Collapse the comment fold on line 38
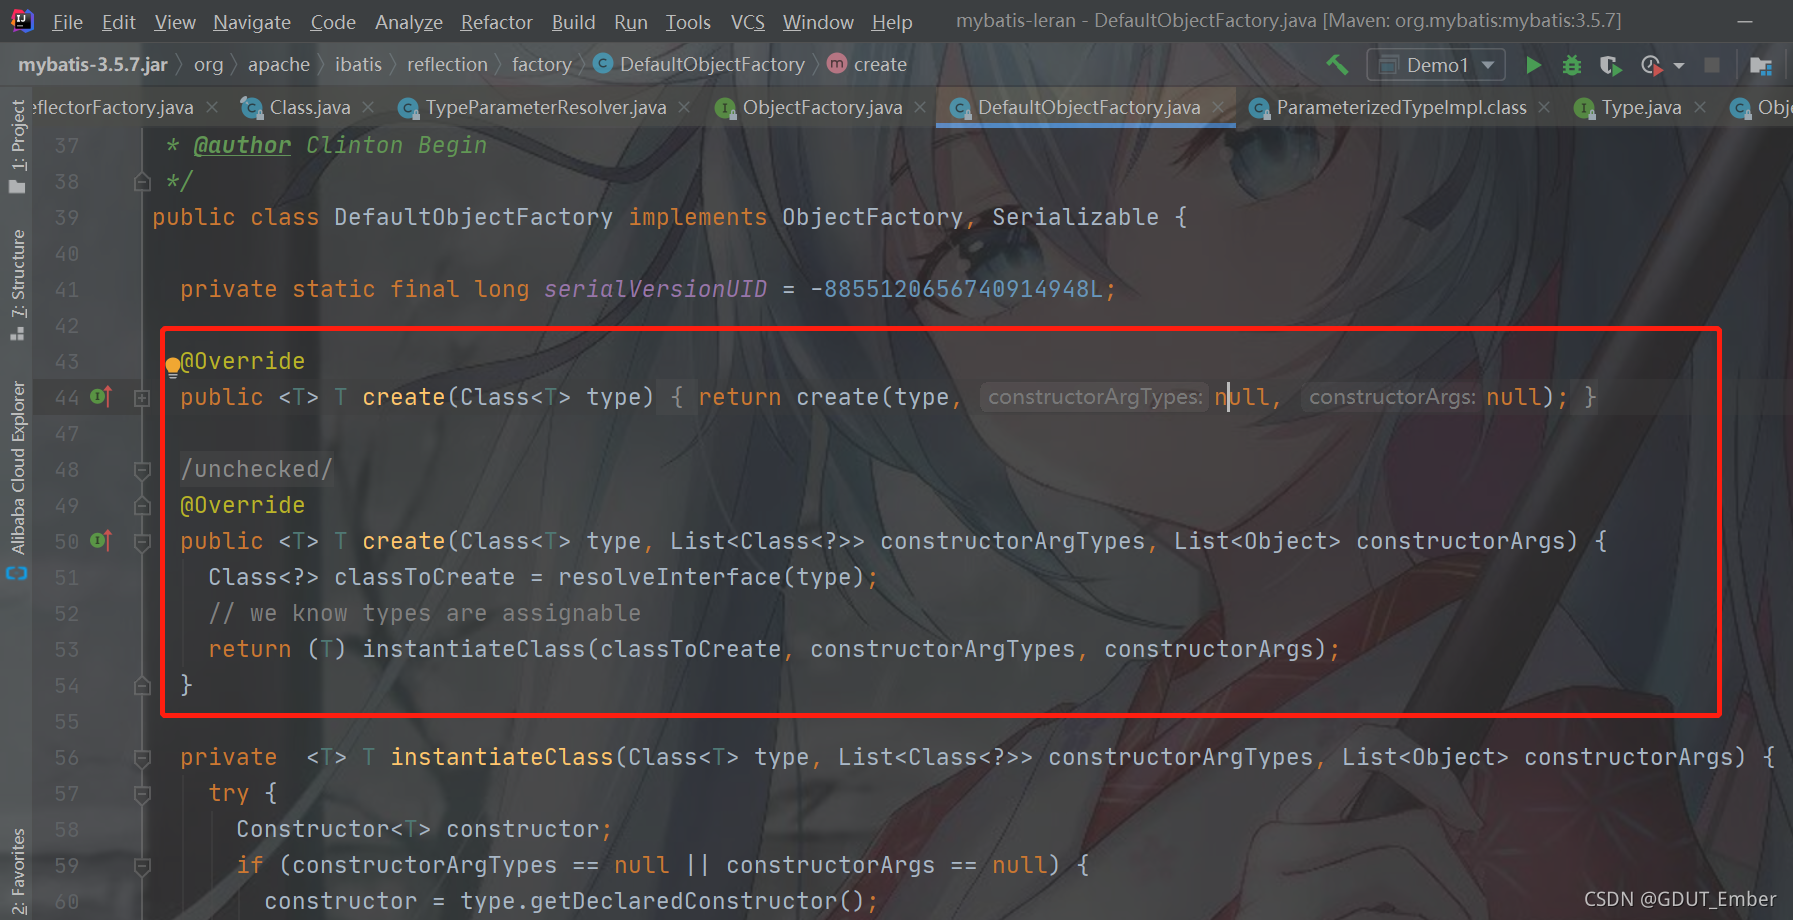This screenshot has height=920, width=1793. 142,182
